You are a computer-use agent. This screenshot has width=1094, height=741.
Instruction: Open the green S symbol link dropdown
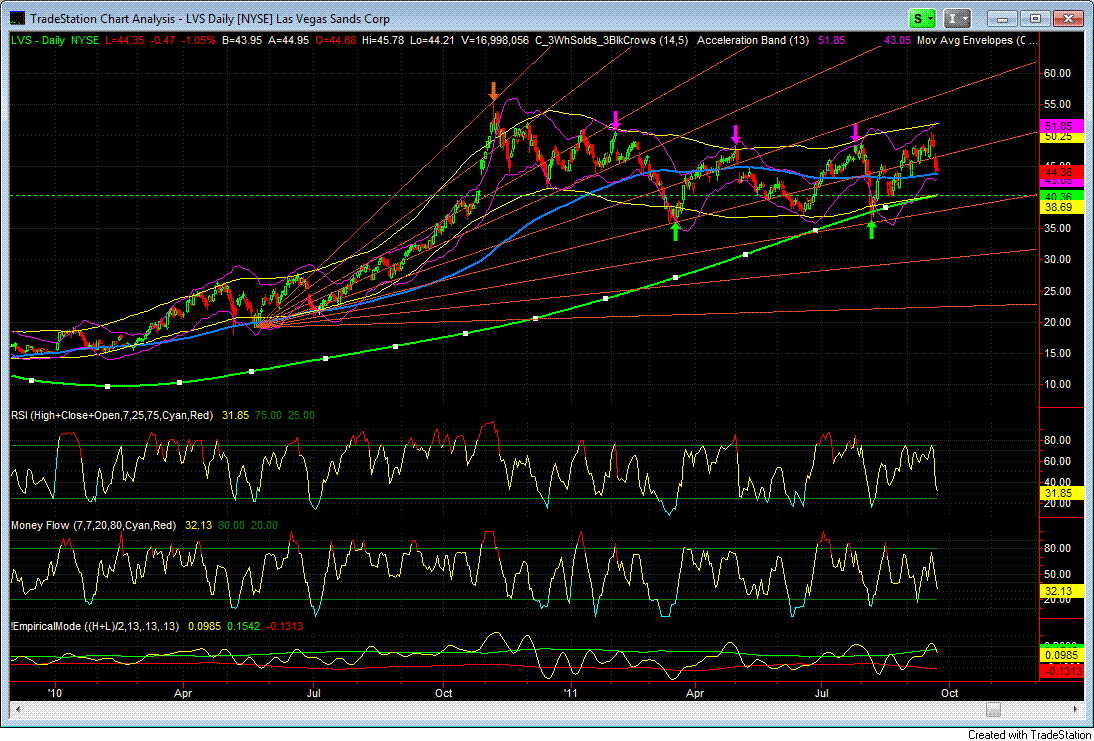pos(924,19)
